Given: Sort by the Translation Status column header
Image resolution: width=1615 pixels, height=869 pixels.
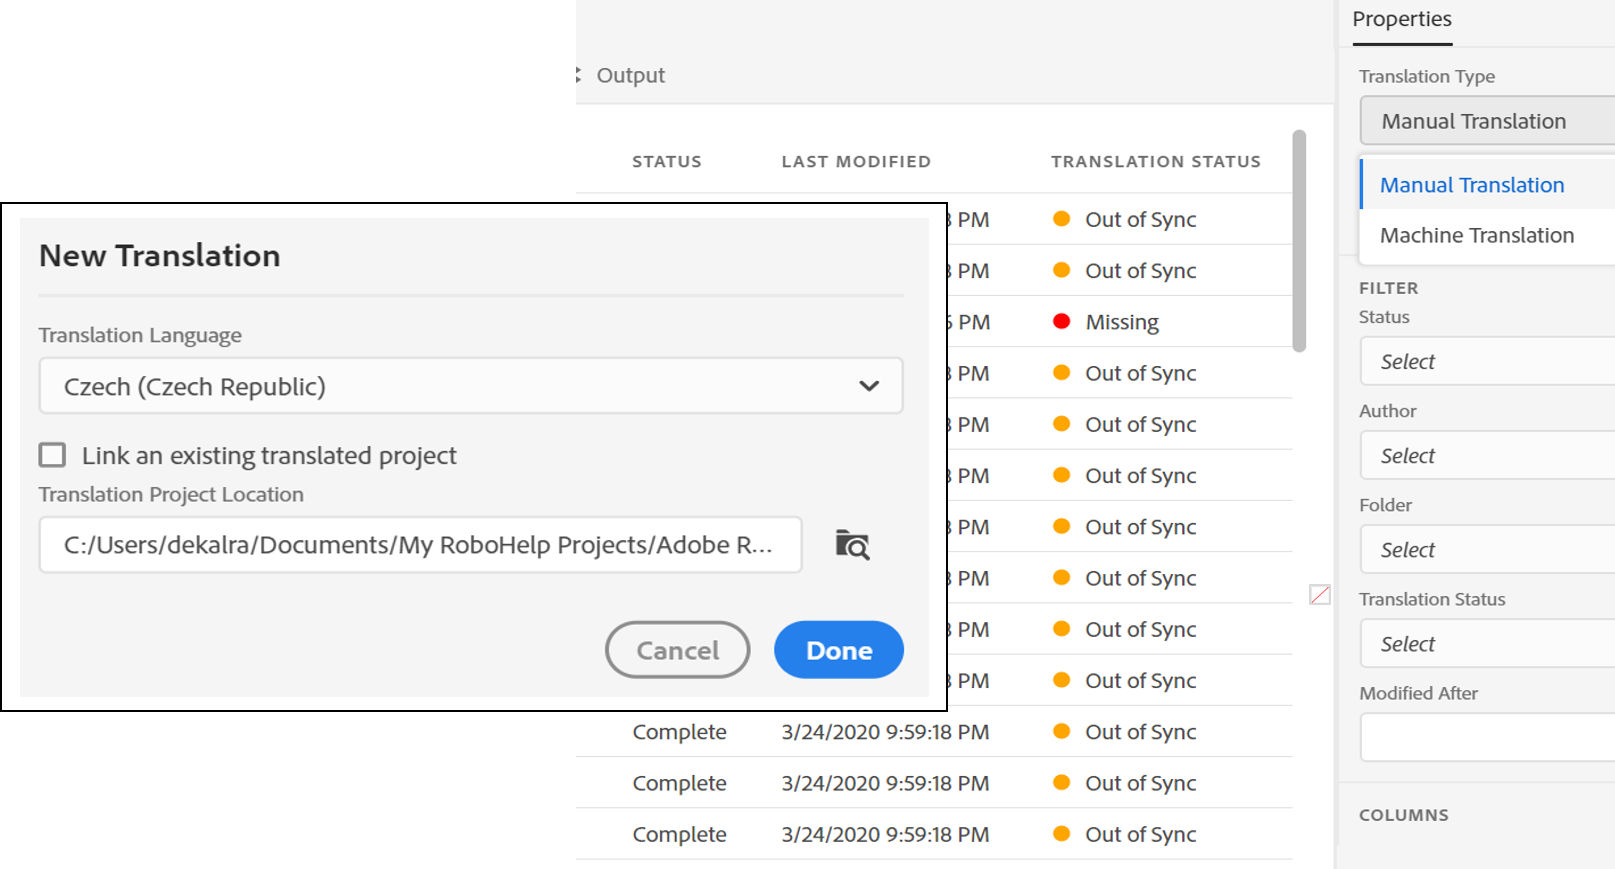Looking at the screenshot, I should tap(1155, 162).
